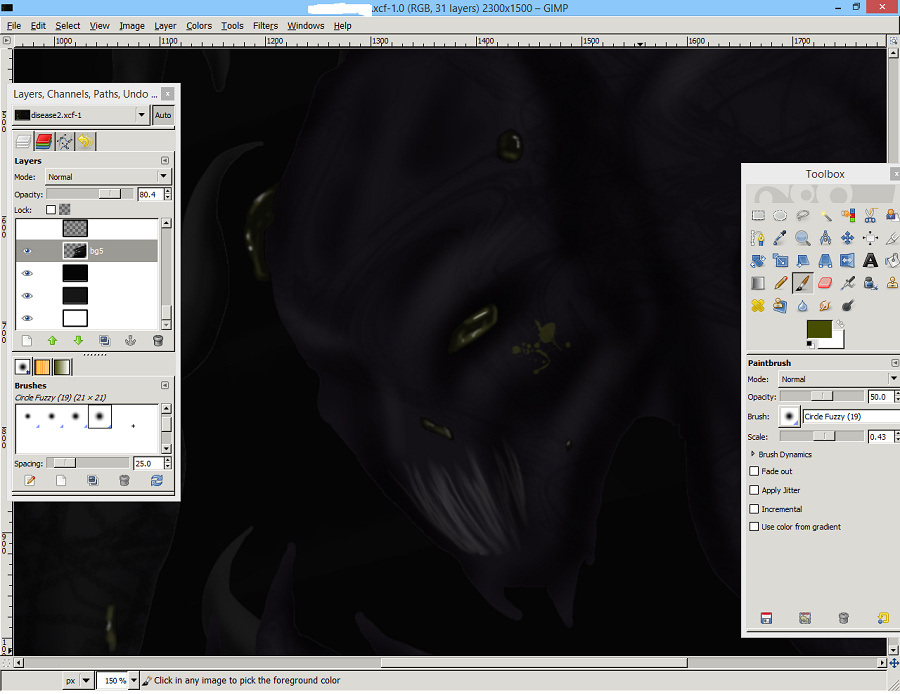Select the Heal tool bandage icon
The height and width of the screenshot is (694, 900).
point(759,306)
